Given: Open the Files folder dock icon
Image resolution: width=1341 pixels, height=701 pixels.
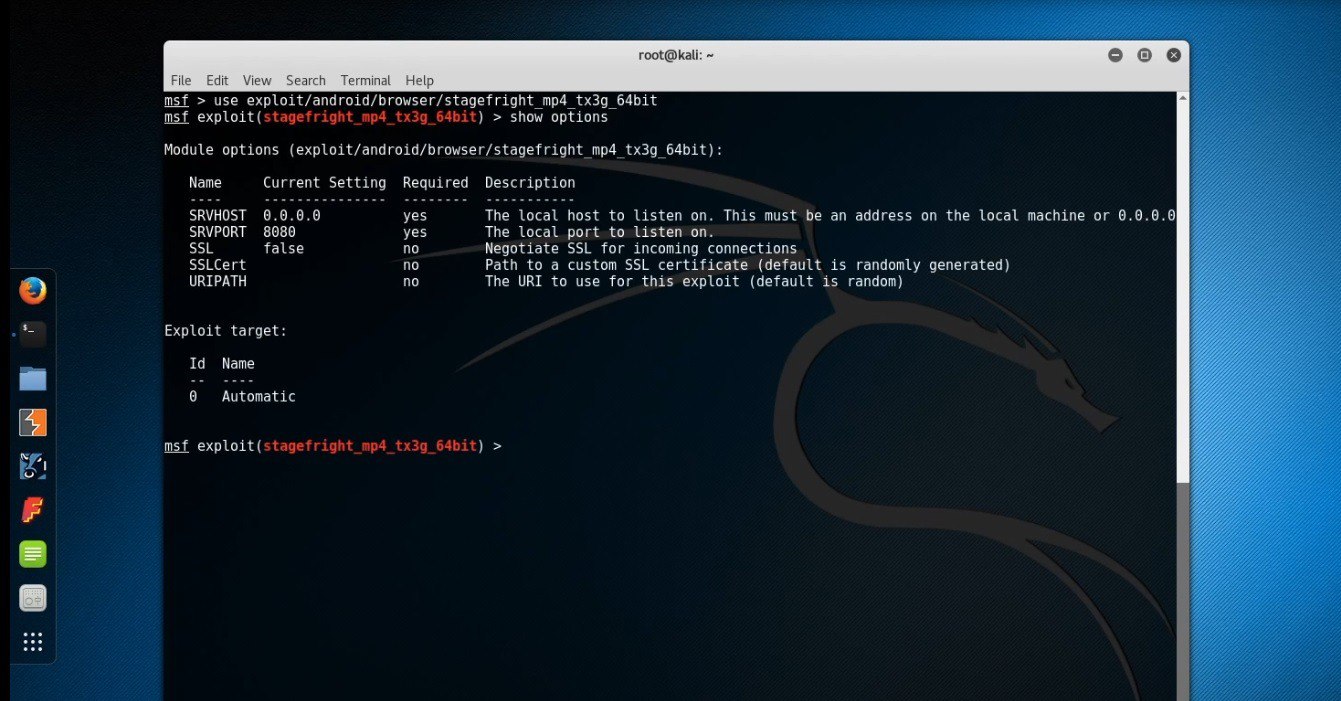Looking at the screenshot, I should point(33,378).
